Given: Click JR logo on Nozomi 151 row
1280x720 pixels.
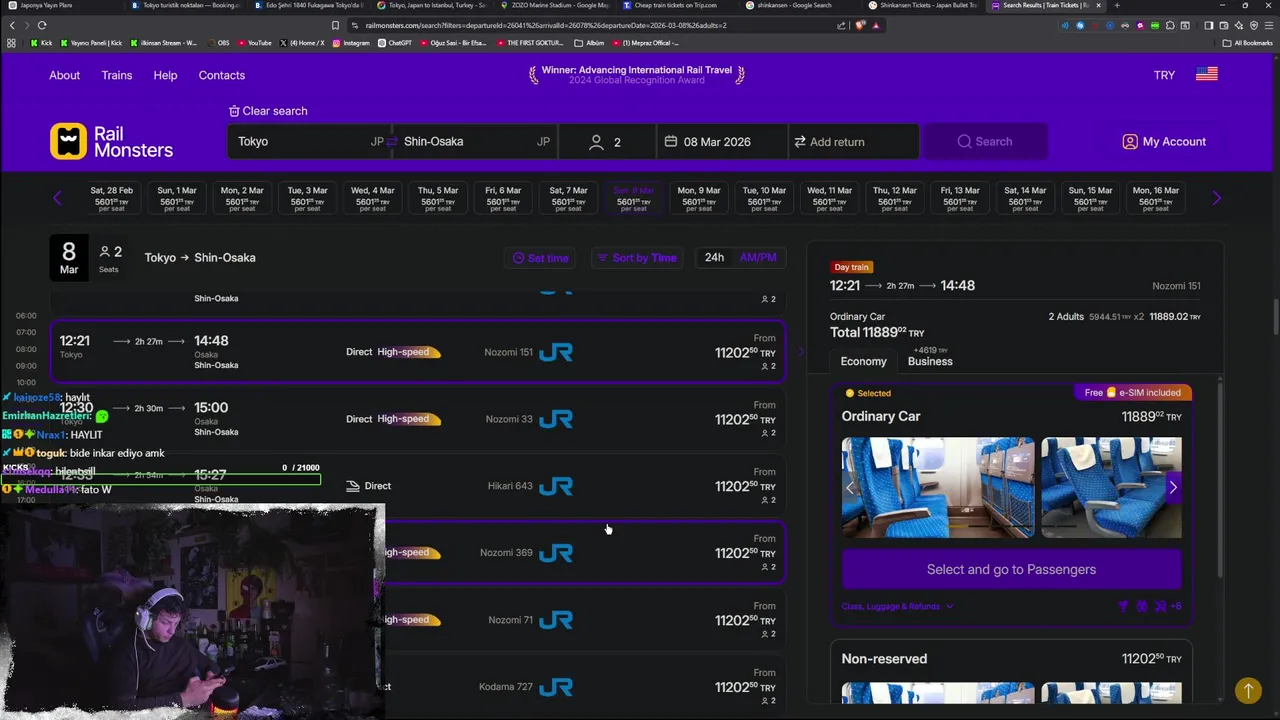Looking at the screenshot, I should tap(556, 352).
